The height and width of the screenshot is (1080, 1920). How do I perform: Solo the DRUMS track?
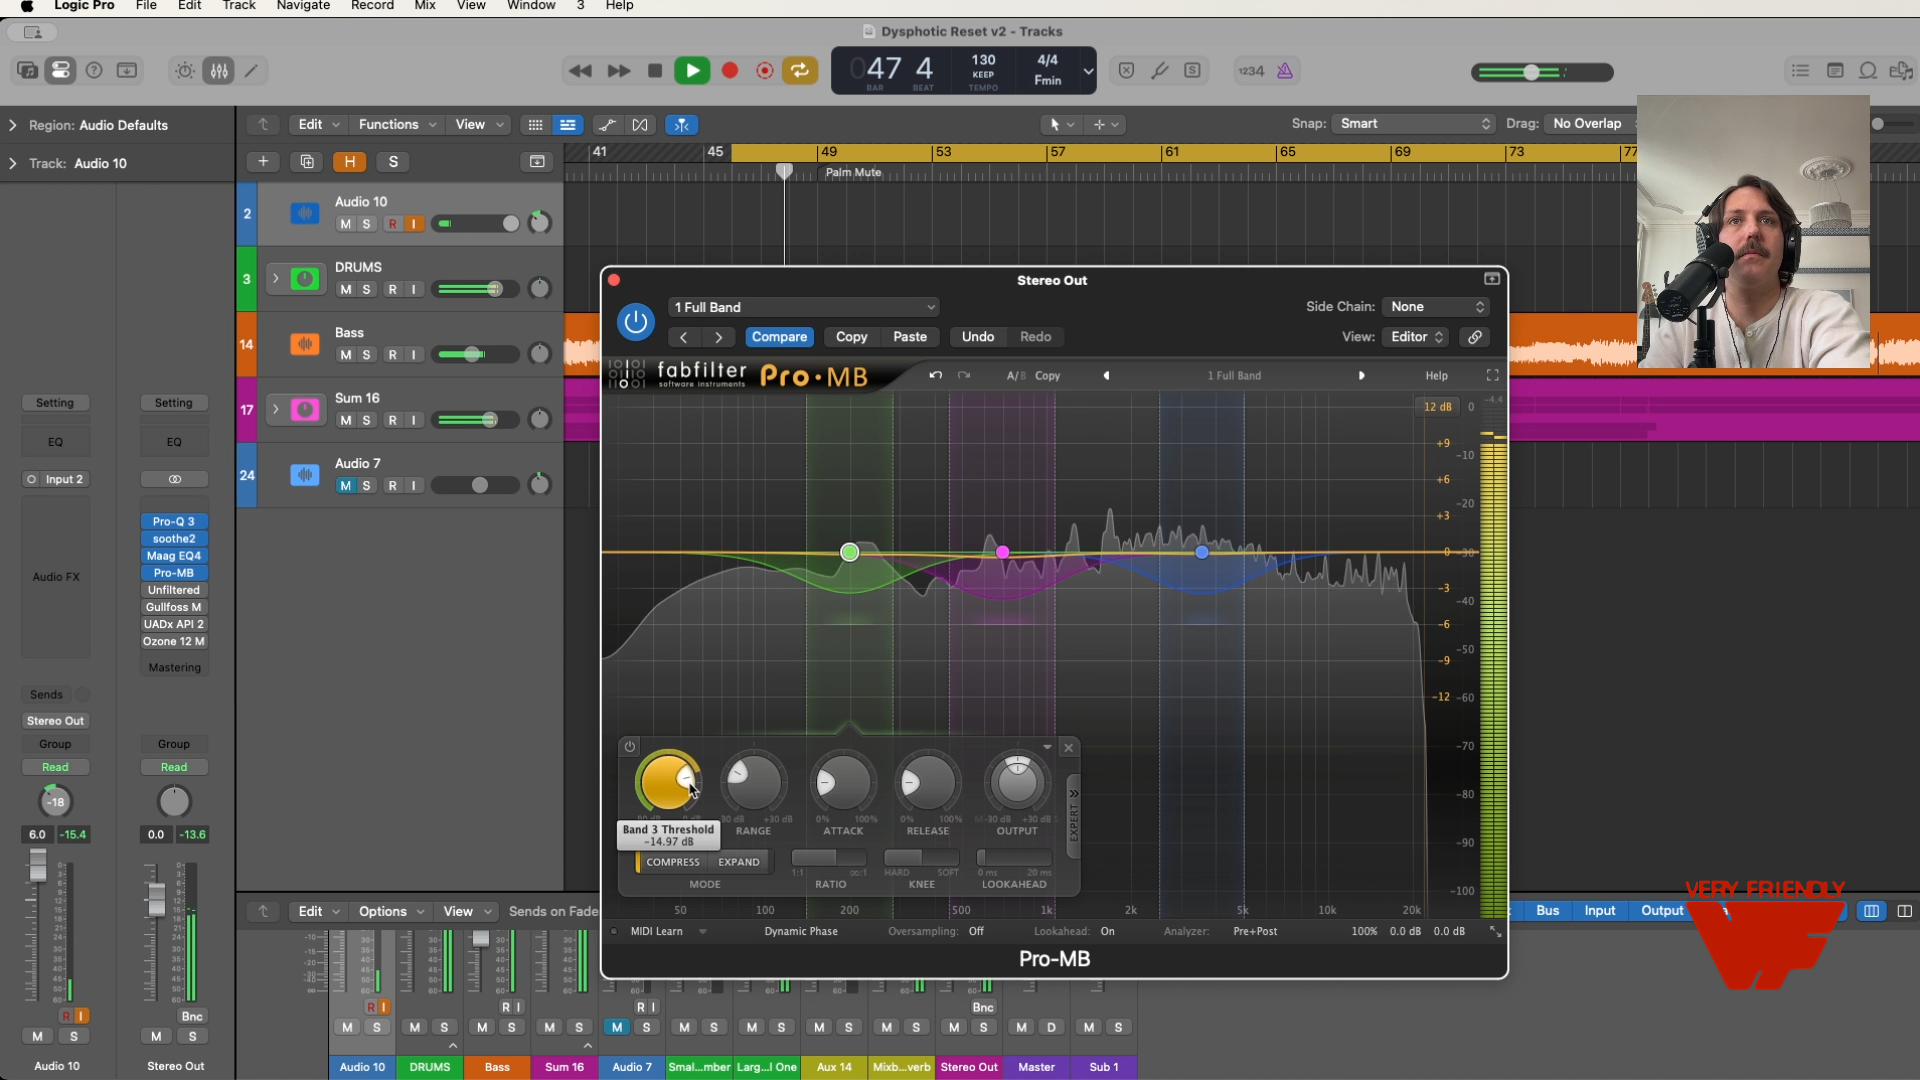tap(367, 290)
